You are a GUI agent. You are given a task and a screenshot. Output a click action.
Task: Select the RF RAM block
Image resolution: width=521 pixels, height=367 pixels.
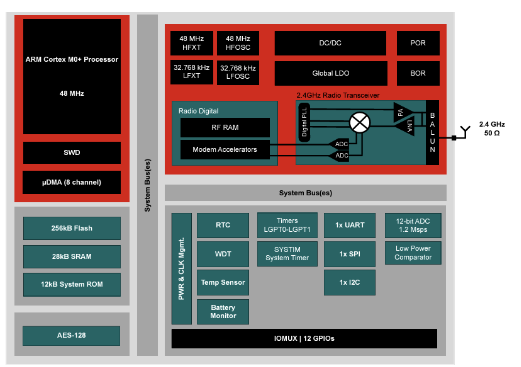click(x=225, y=128)
